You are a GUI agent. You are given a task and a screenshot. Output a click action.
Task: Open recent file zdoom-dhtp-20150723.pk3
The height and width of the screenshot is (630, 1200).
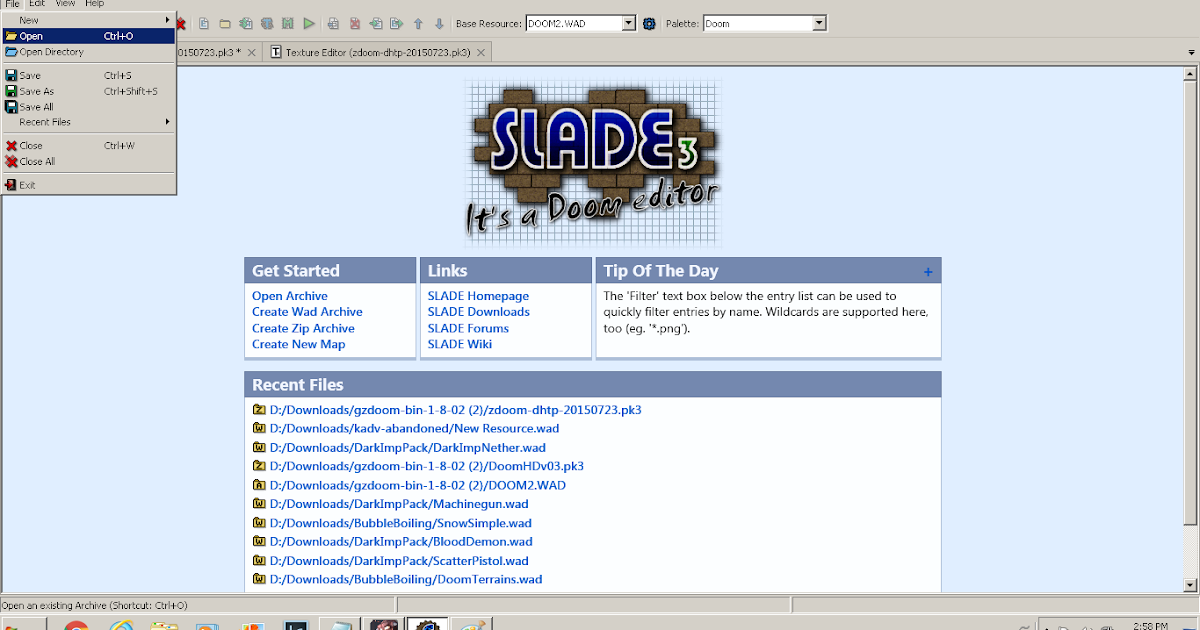[455, 410]
